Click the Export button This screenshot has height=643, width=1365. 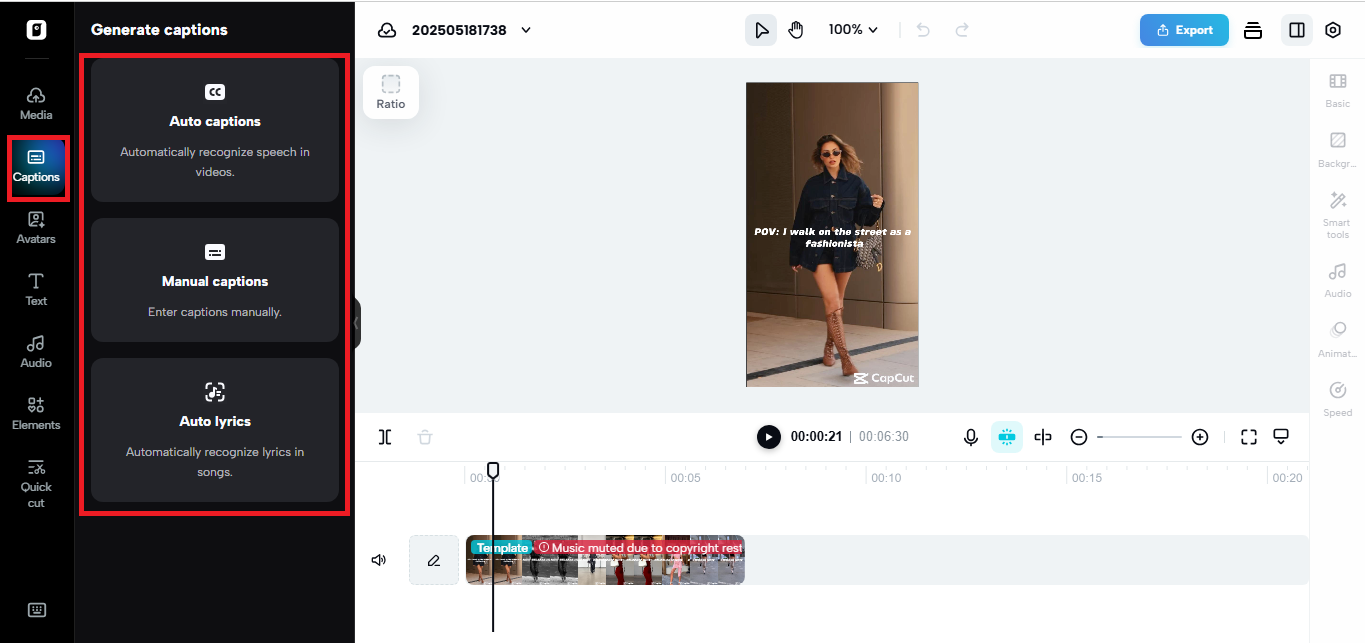(1184, 30)
